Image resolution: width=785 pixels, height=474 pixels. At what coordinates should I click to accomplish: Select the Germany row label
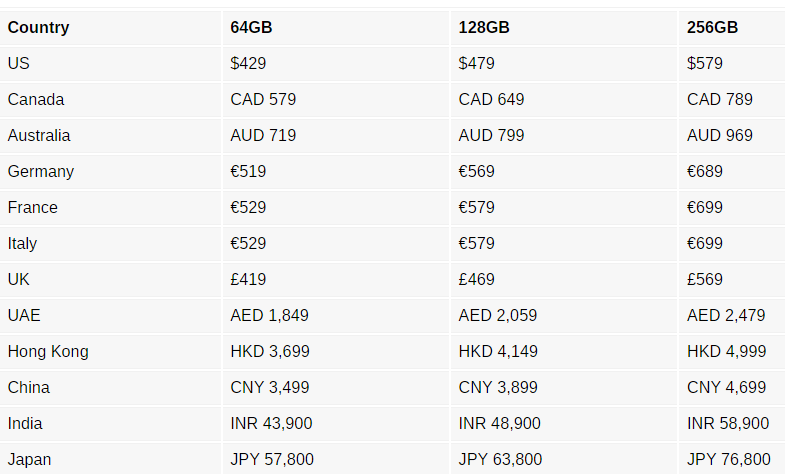click(x=41, y=172)
